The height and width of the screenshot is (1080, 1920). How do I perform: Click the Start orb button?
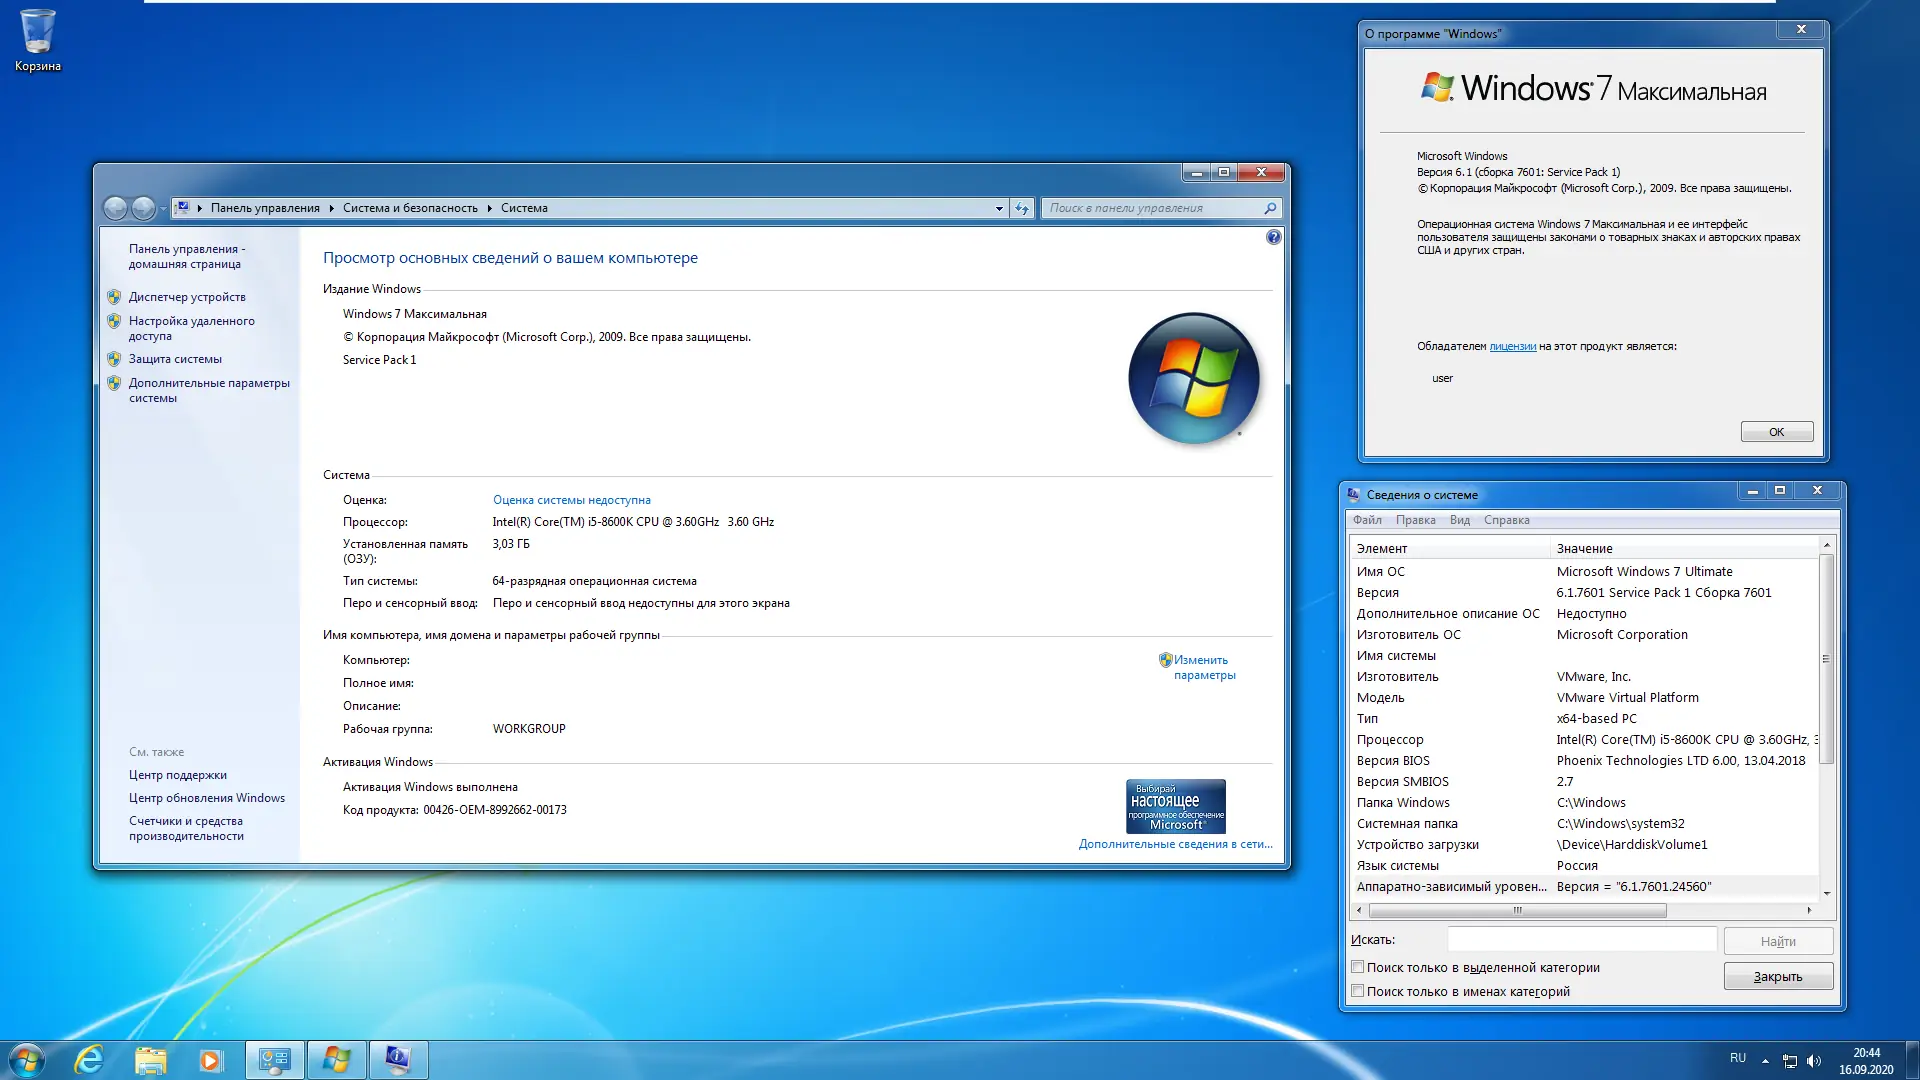coord(27,1060)
